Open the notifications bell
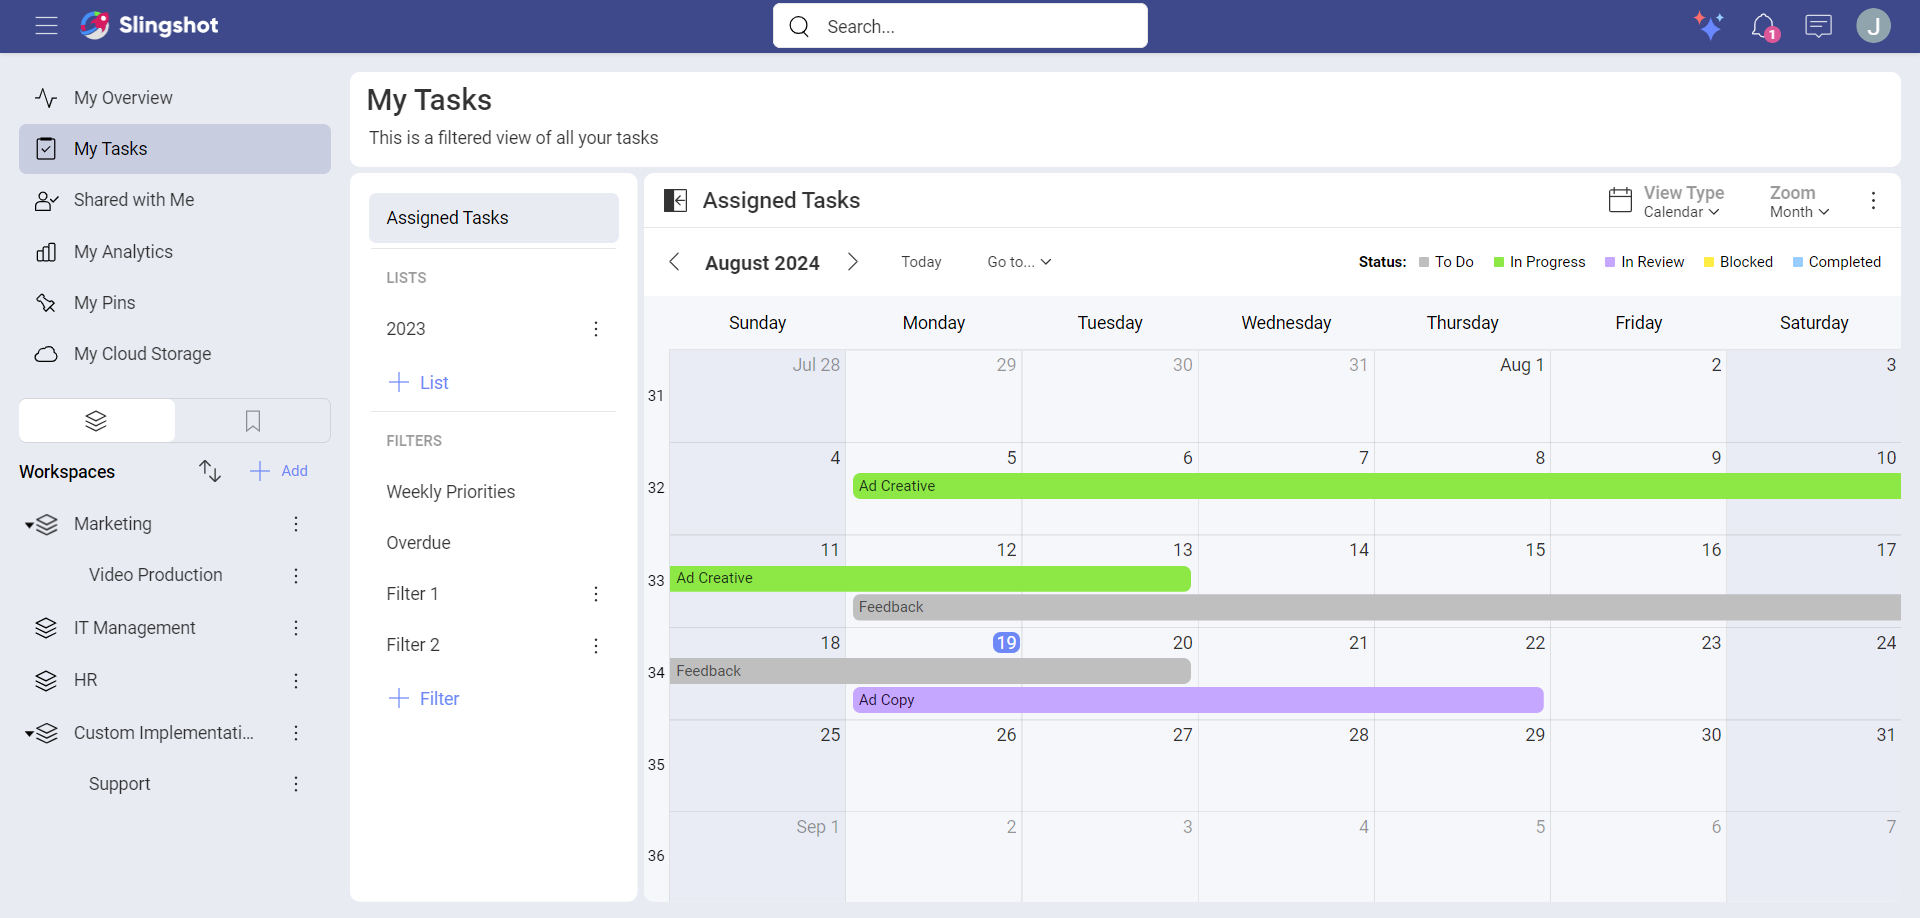 1765,27
